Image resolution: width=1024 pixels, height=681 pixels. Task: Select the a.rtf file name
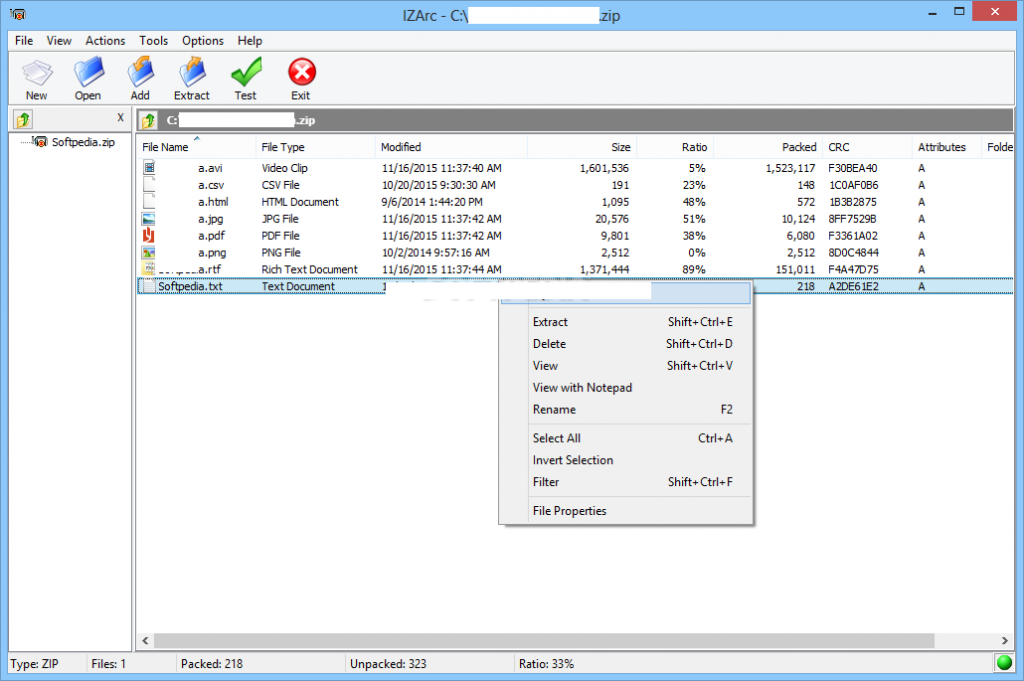coord(210,269)
